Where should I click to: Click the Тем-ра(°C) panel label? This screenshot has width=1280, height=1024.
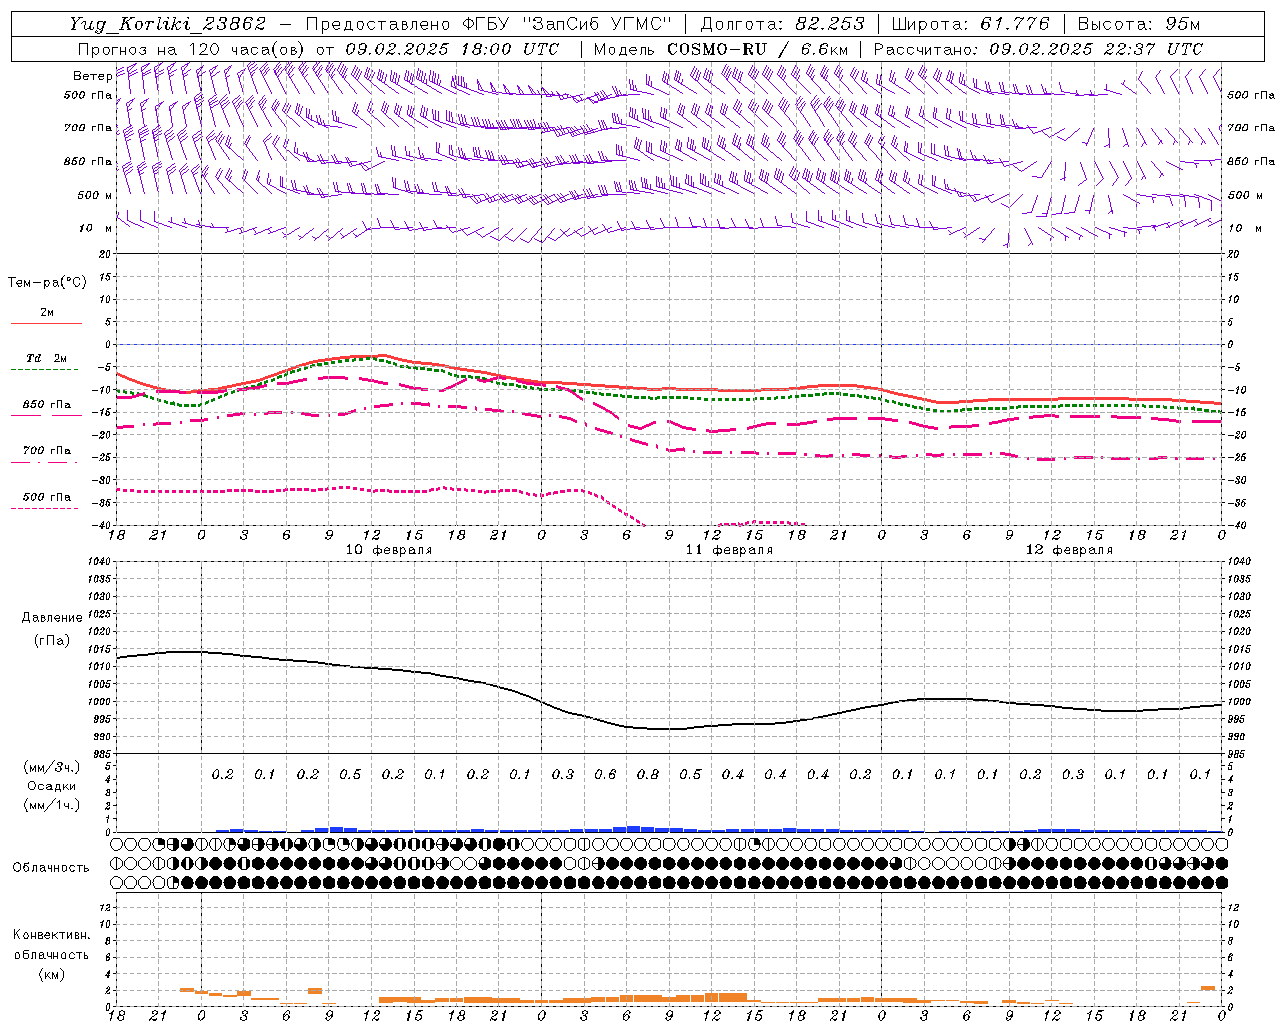click(47, 283)
